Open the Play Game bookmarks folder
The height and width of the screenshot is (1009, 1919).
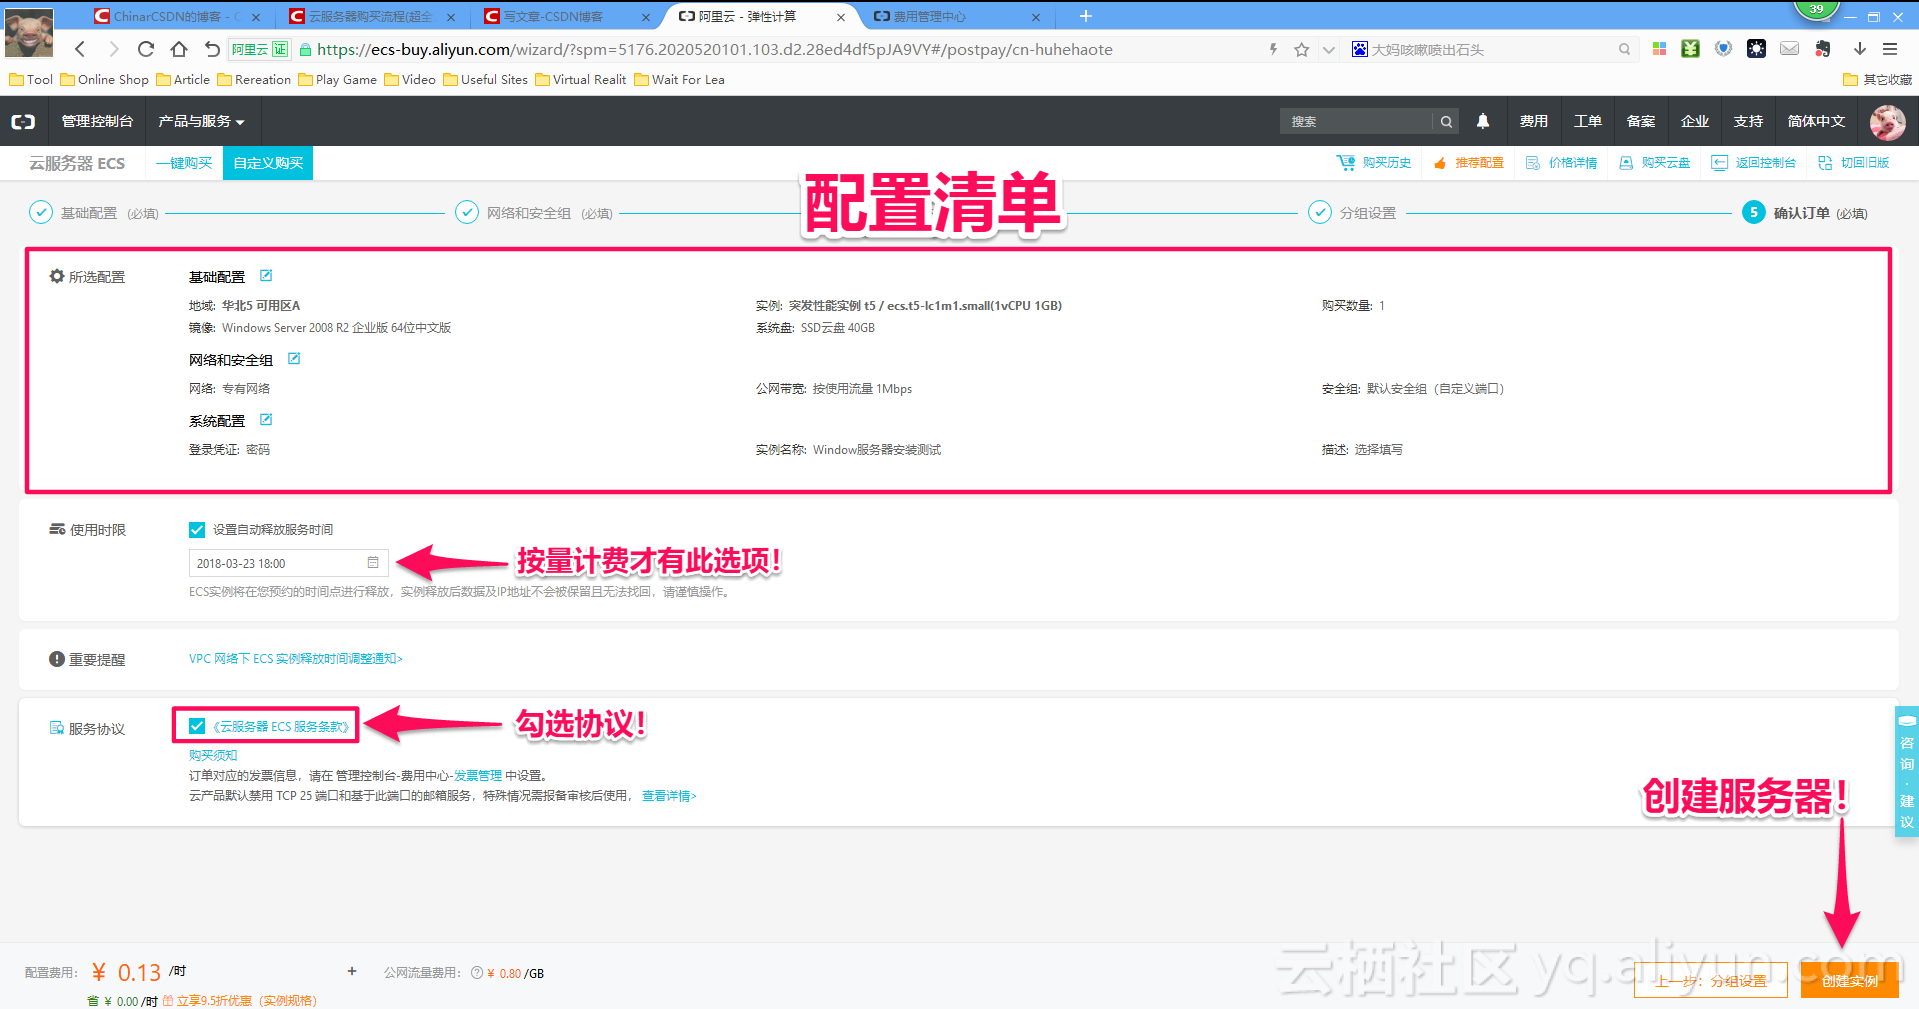(x=337, y=80)
